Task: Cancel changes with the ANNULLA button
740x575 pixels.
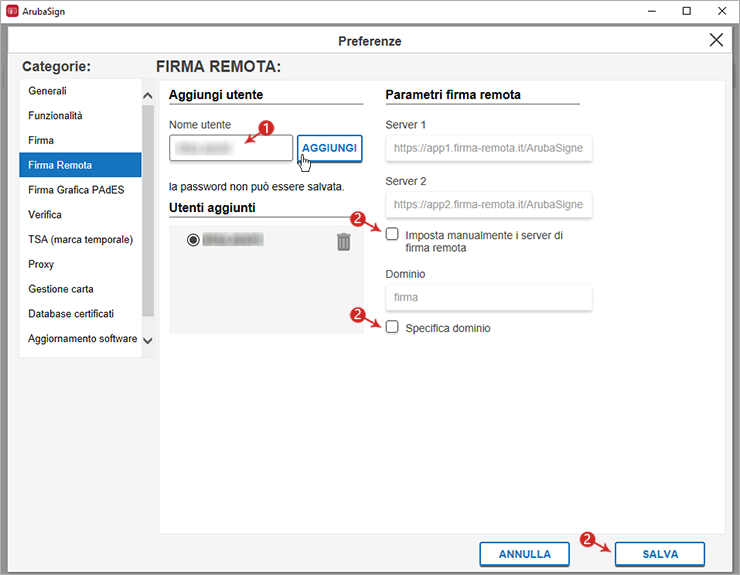Action: [x=524, y=554]
